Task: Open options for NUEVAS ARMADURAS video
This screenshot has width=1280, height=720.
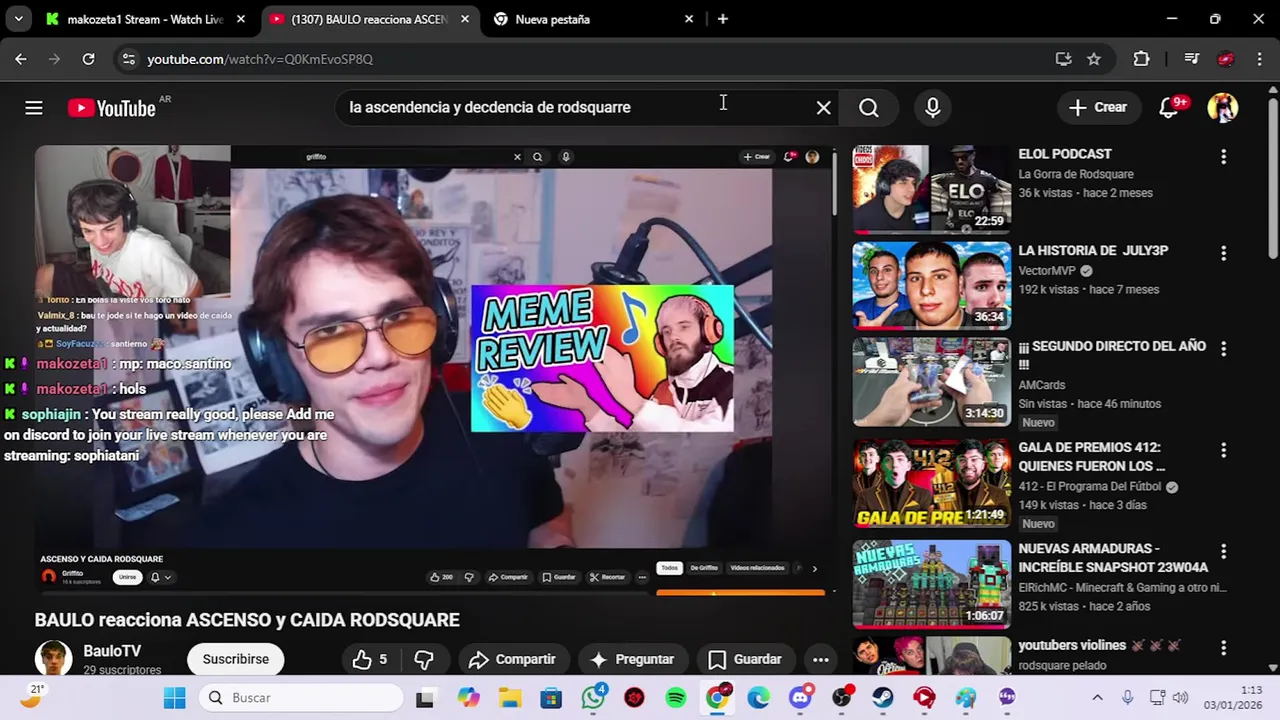Action: (1223, 551)
